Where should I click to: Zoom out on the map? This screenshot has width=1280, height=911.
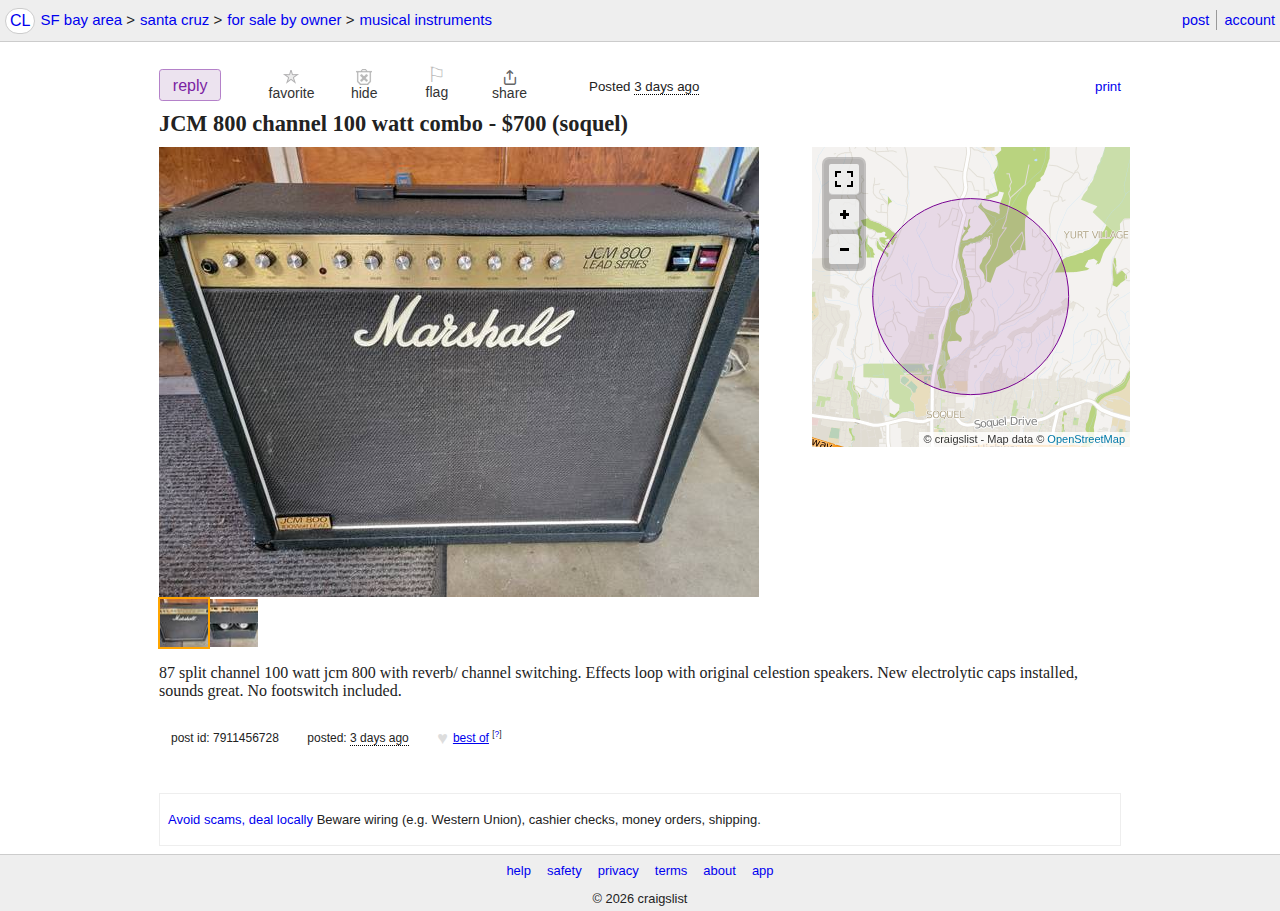[x=844, y=249]
